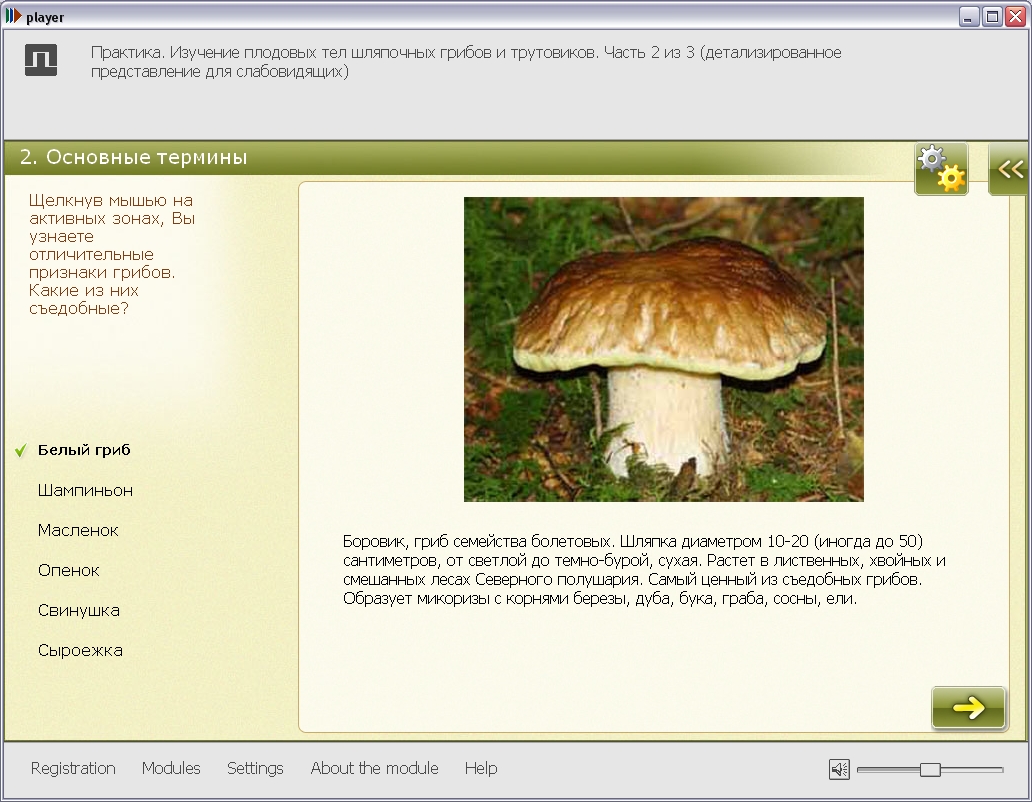
Task: Click the green checkmark beside Белый гриб
Action: pyautogui.click(x=21, y=450)
